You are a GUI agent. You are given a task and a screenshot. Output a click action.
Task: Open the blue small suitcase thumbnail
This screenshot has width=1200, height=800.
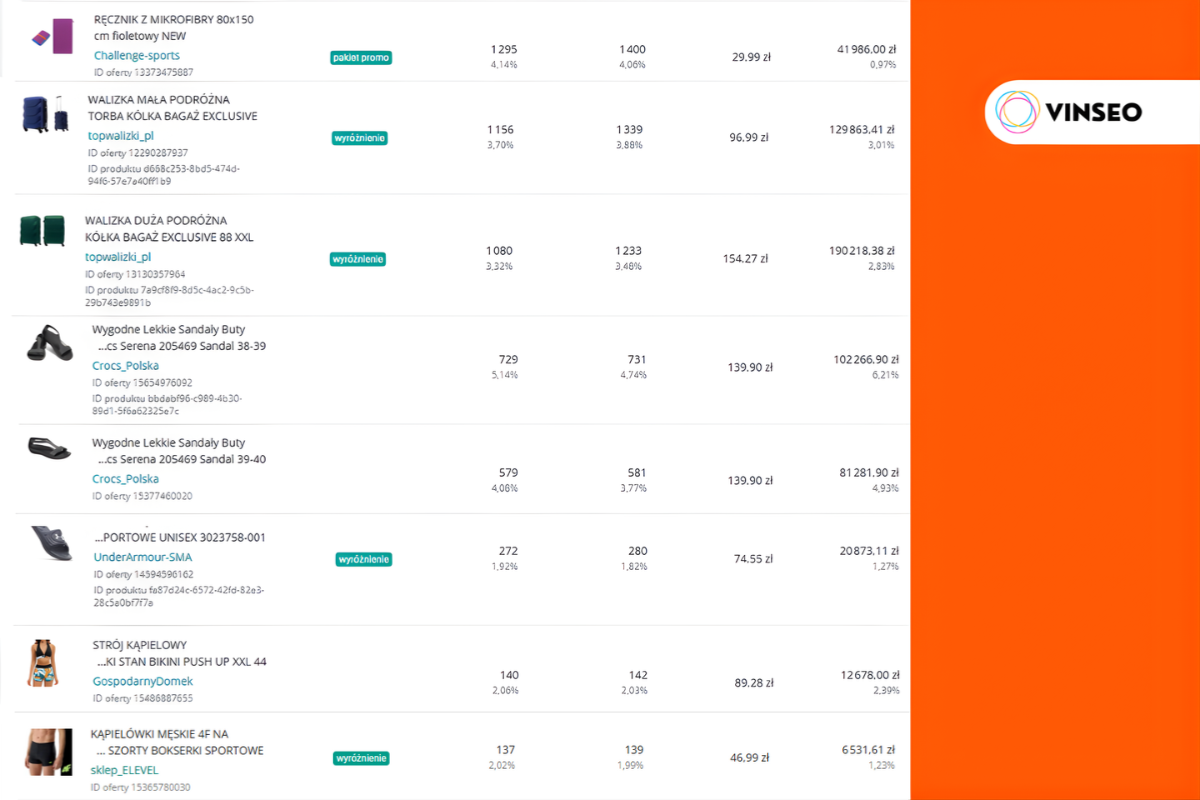pos(46,115)
